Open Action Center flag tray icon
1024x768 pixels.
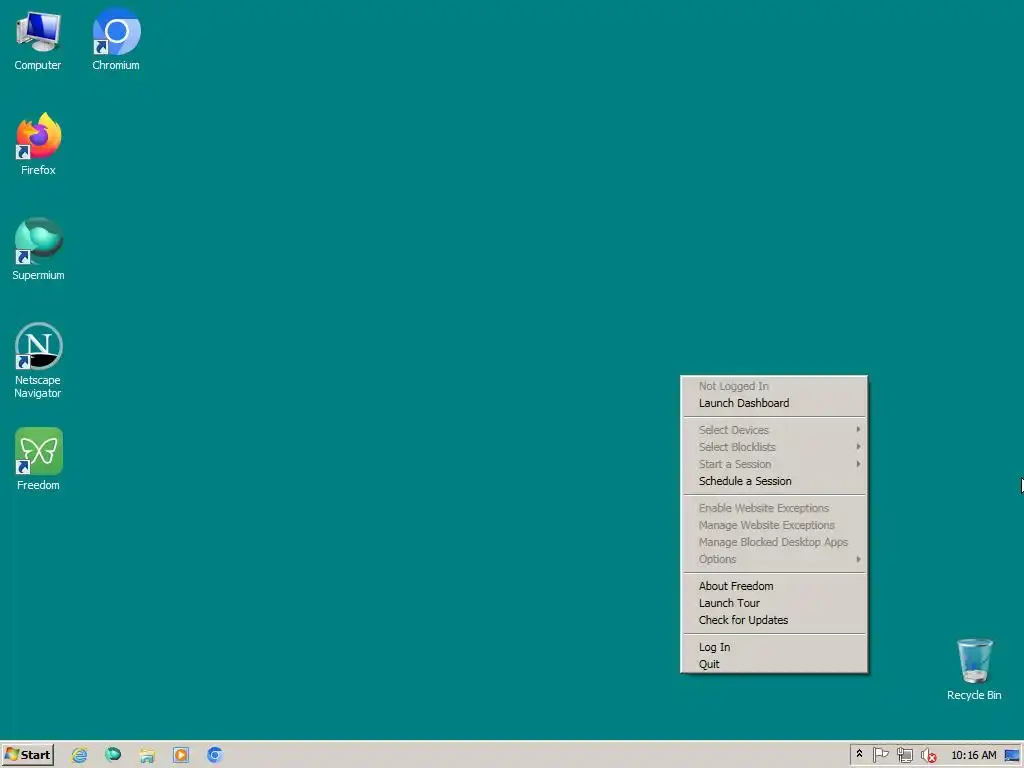tap(880, 755)
